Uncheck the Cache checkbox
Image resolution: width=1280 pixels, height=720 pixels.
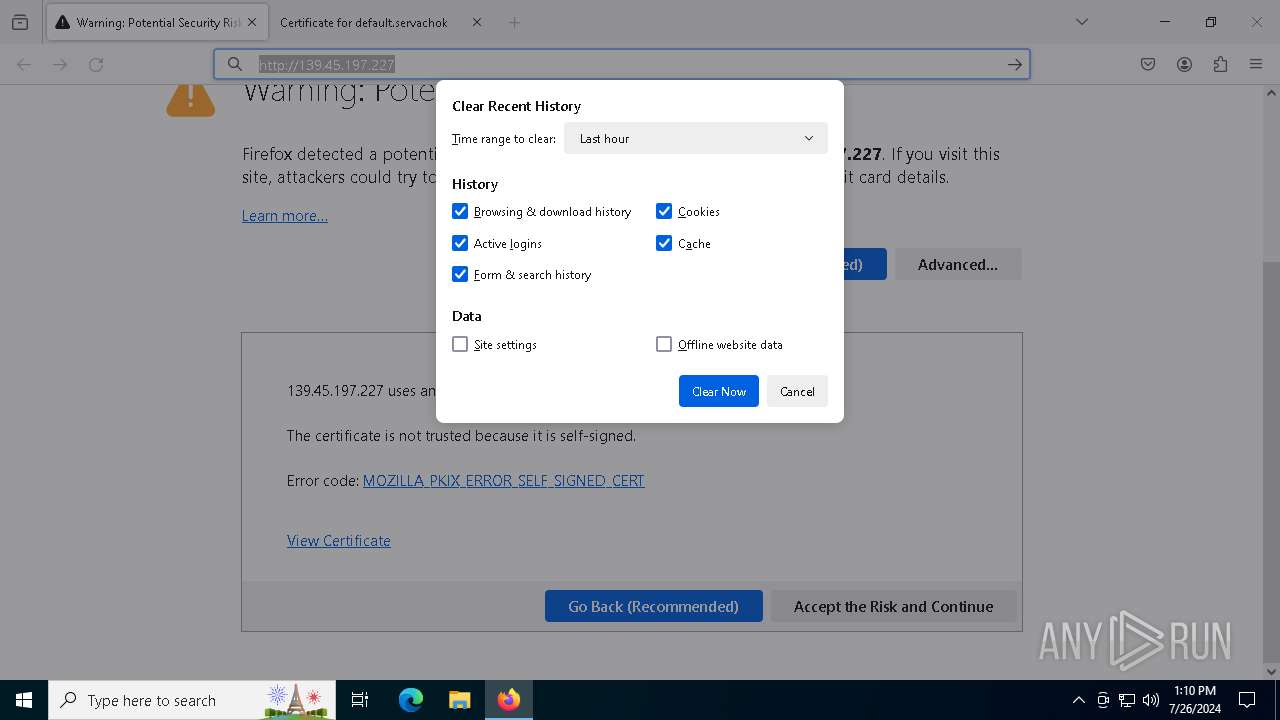point(664,243)
